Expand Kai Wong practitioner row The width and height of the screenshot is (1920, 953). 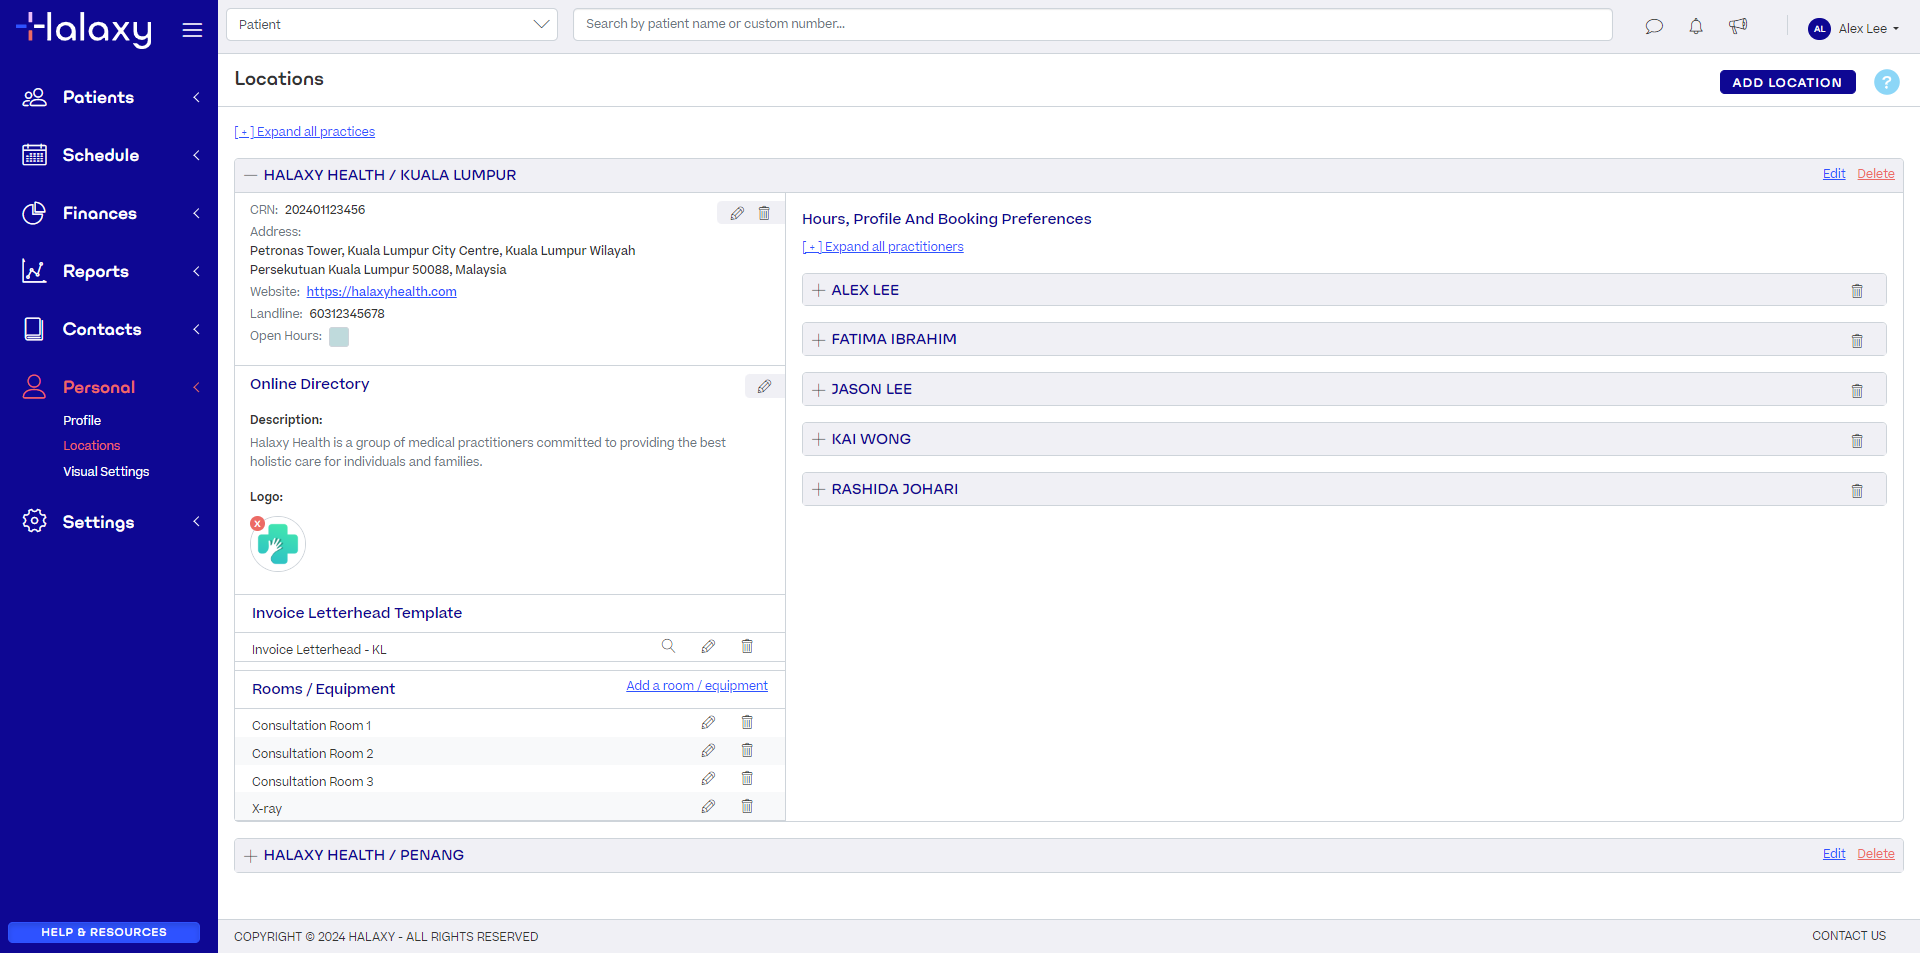pyautogui.click(x=819, y=440)
